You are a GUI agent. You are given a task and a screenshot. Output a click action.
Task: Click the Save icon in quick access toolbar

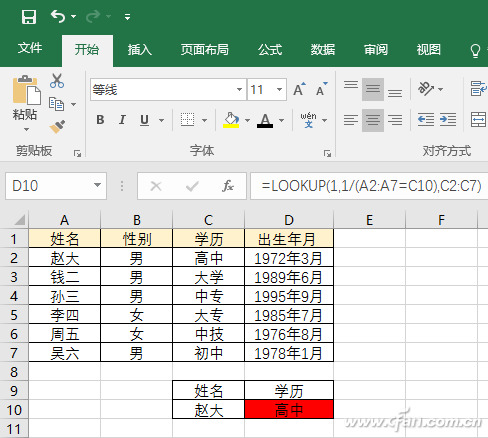click(29, 16)
